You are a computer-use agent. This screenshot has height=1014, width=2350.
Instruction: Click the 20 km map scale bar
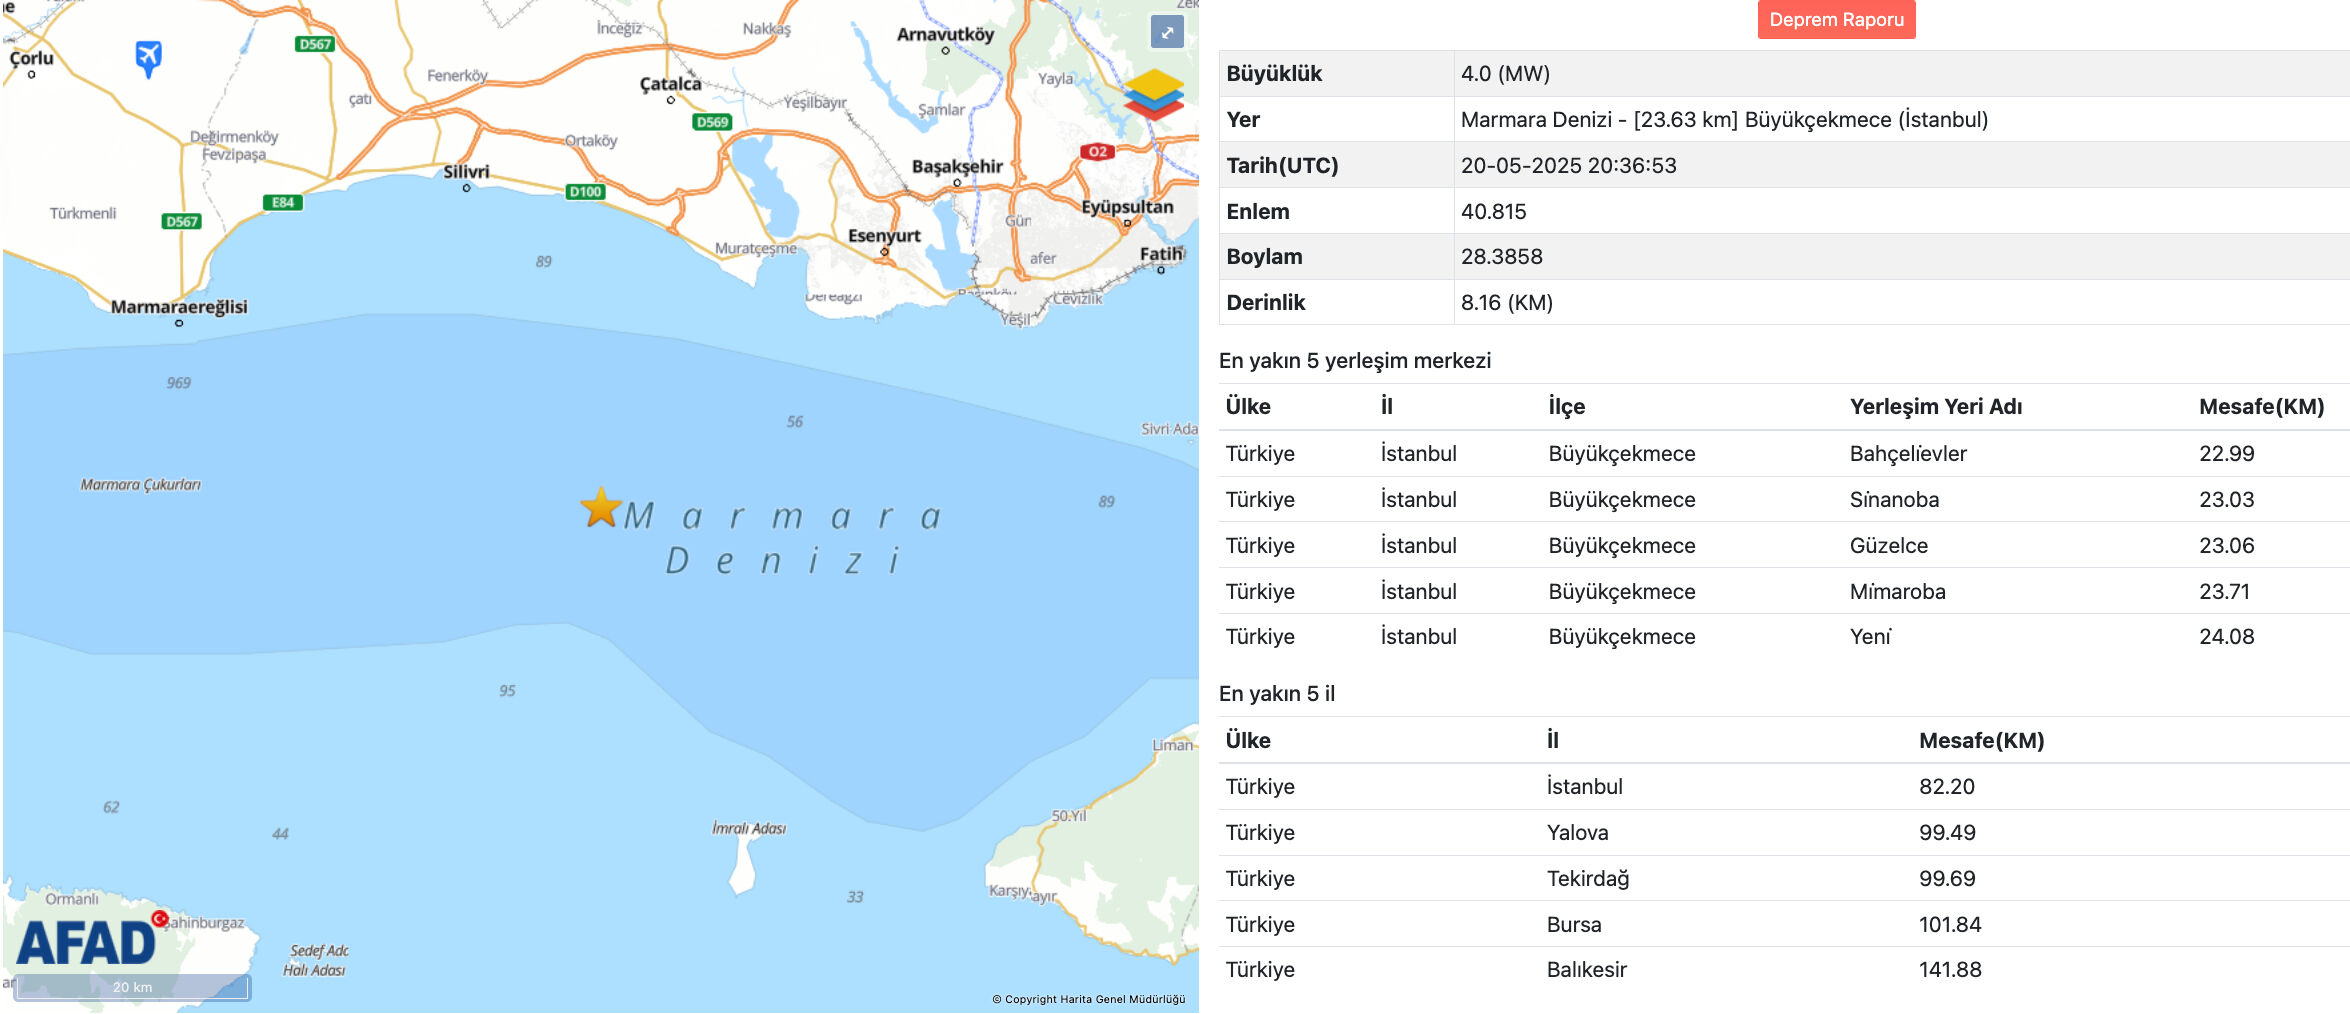pyautogui.click(x=135, y=986)
